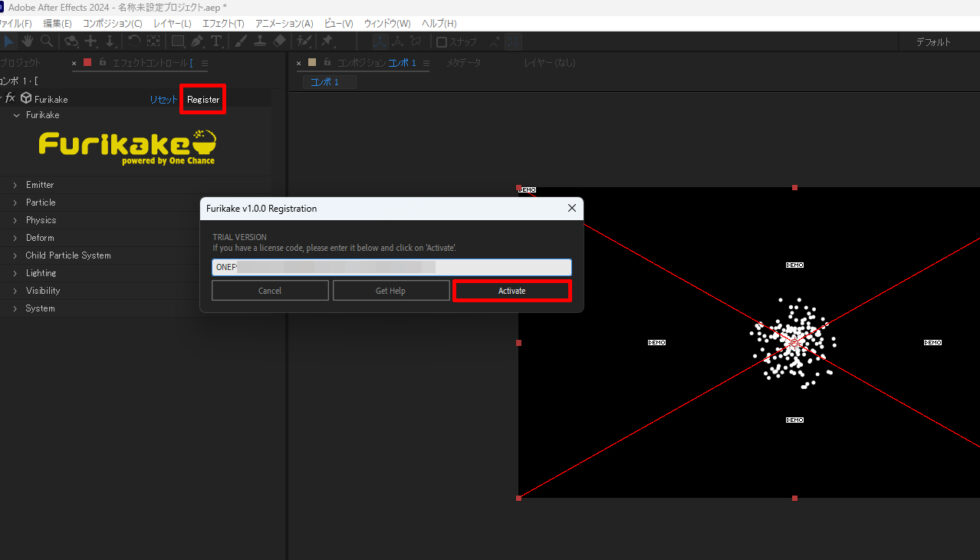Viewport: 980px width, 560px height.
Task: Select the Puppet Pin tool
Action: [x=327, y=42]
